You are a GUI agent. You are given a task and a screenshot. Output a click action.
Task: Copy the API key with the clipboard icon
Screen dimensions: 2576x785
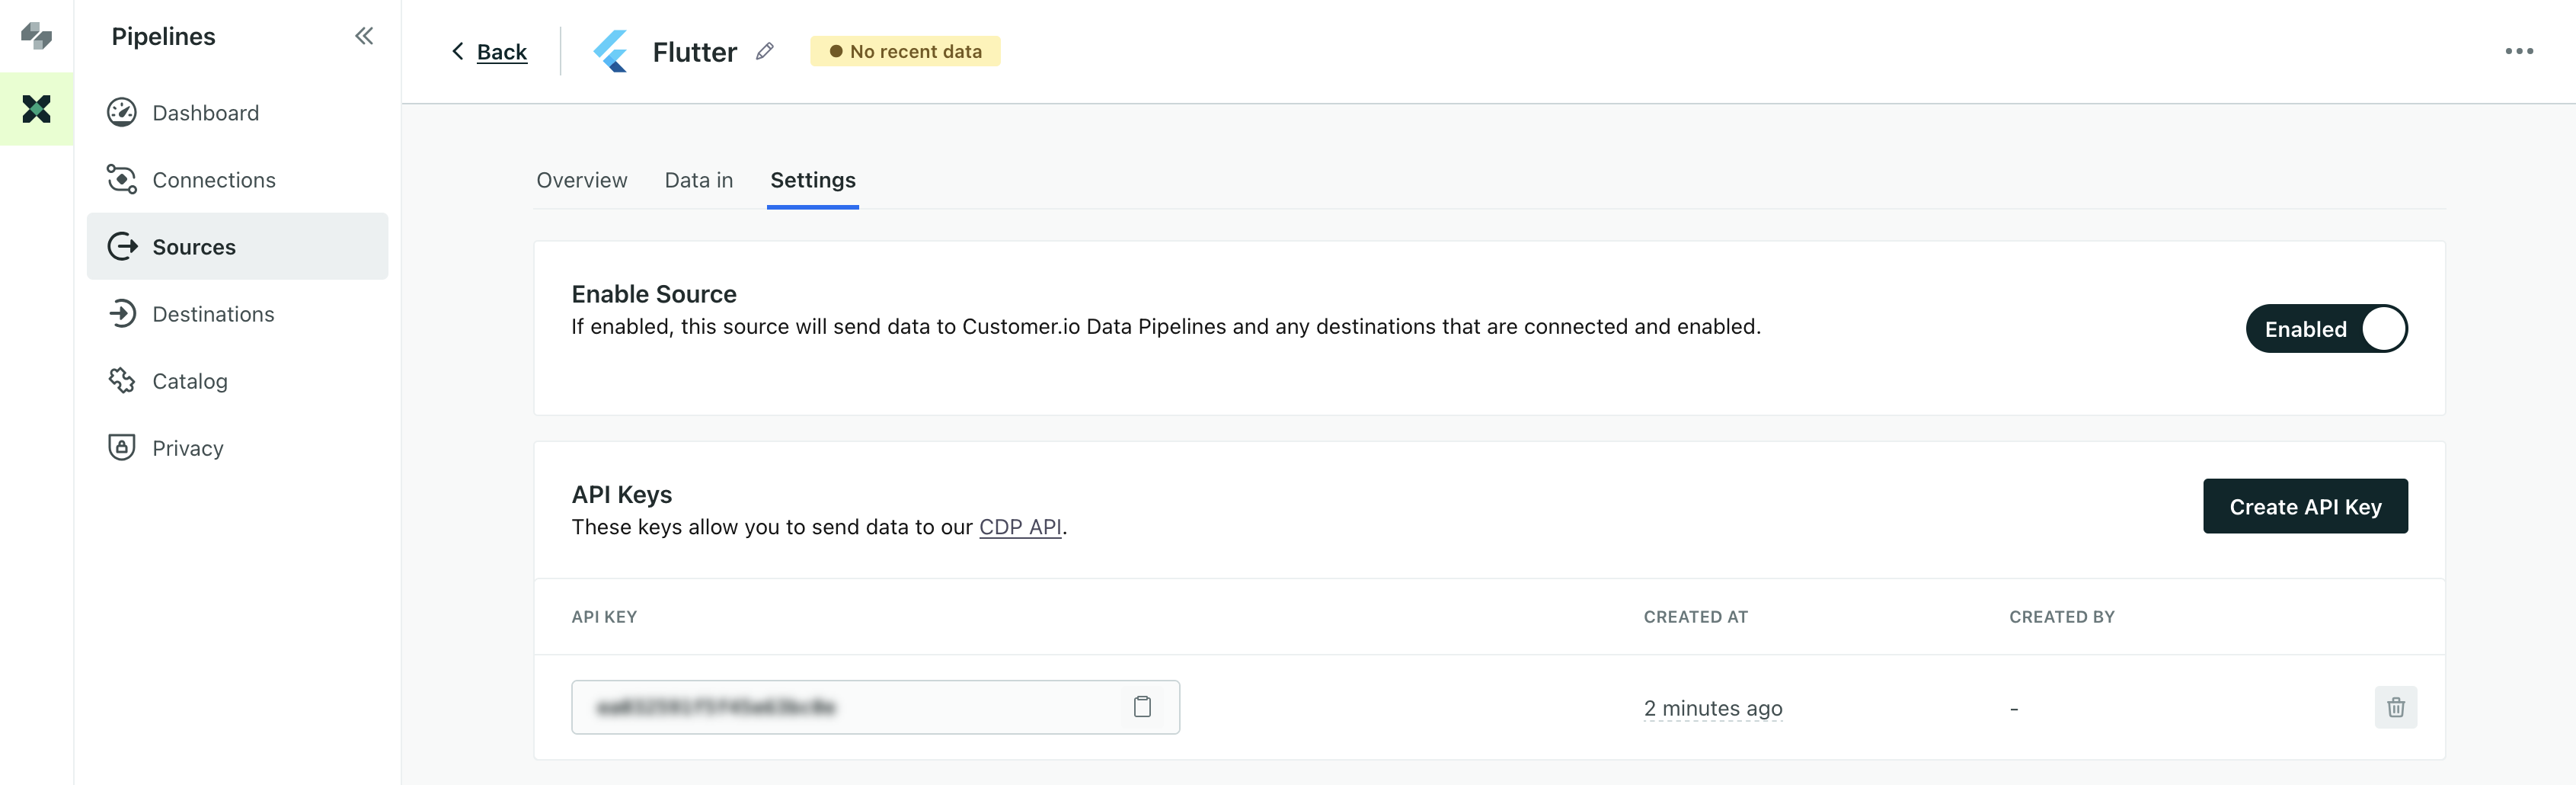1142,708
